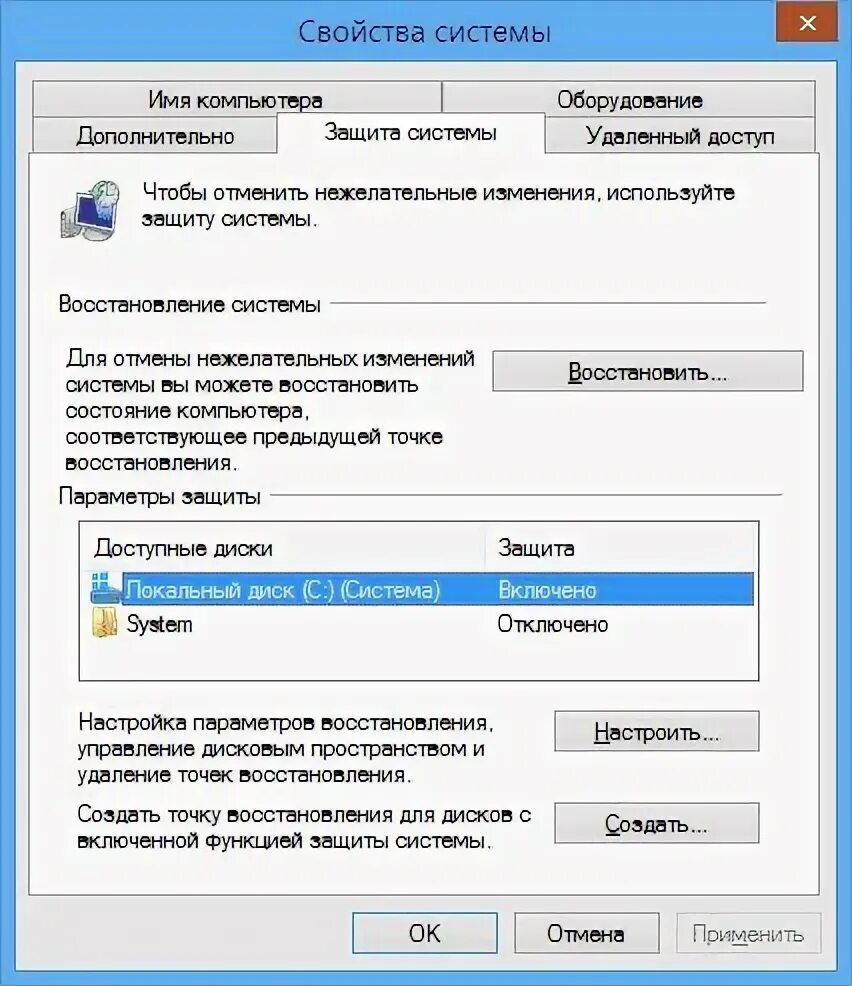Switch to the Имя компьютера tab

236,99
